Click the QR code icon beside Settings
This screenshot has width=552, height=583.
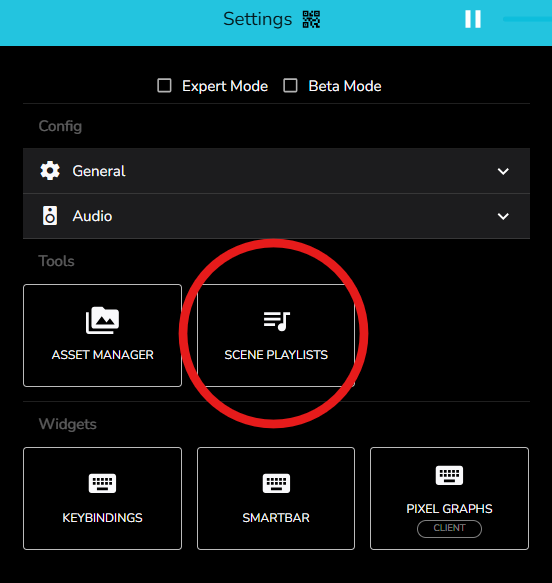(x=311, y=19)
